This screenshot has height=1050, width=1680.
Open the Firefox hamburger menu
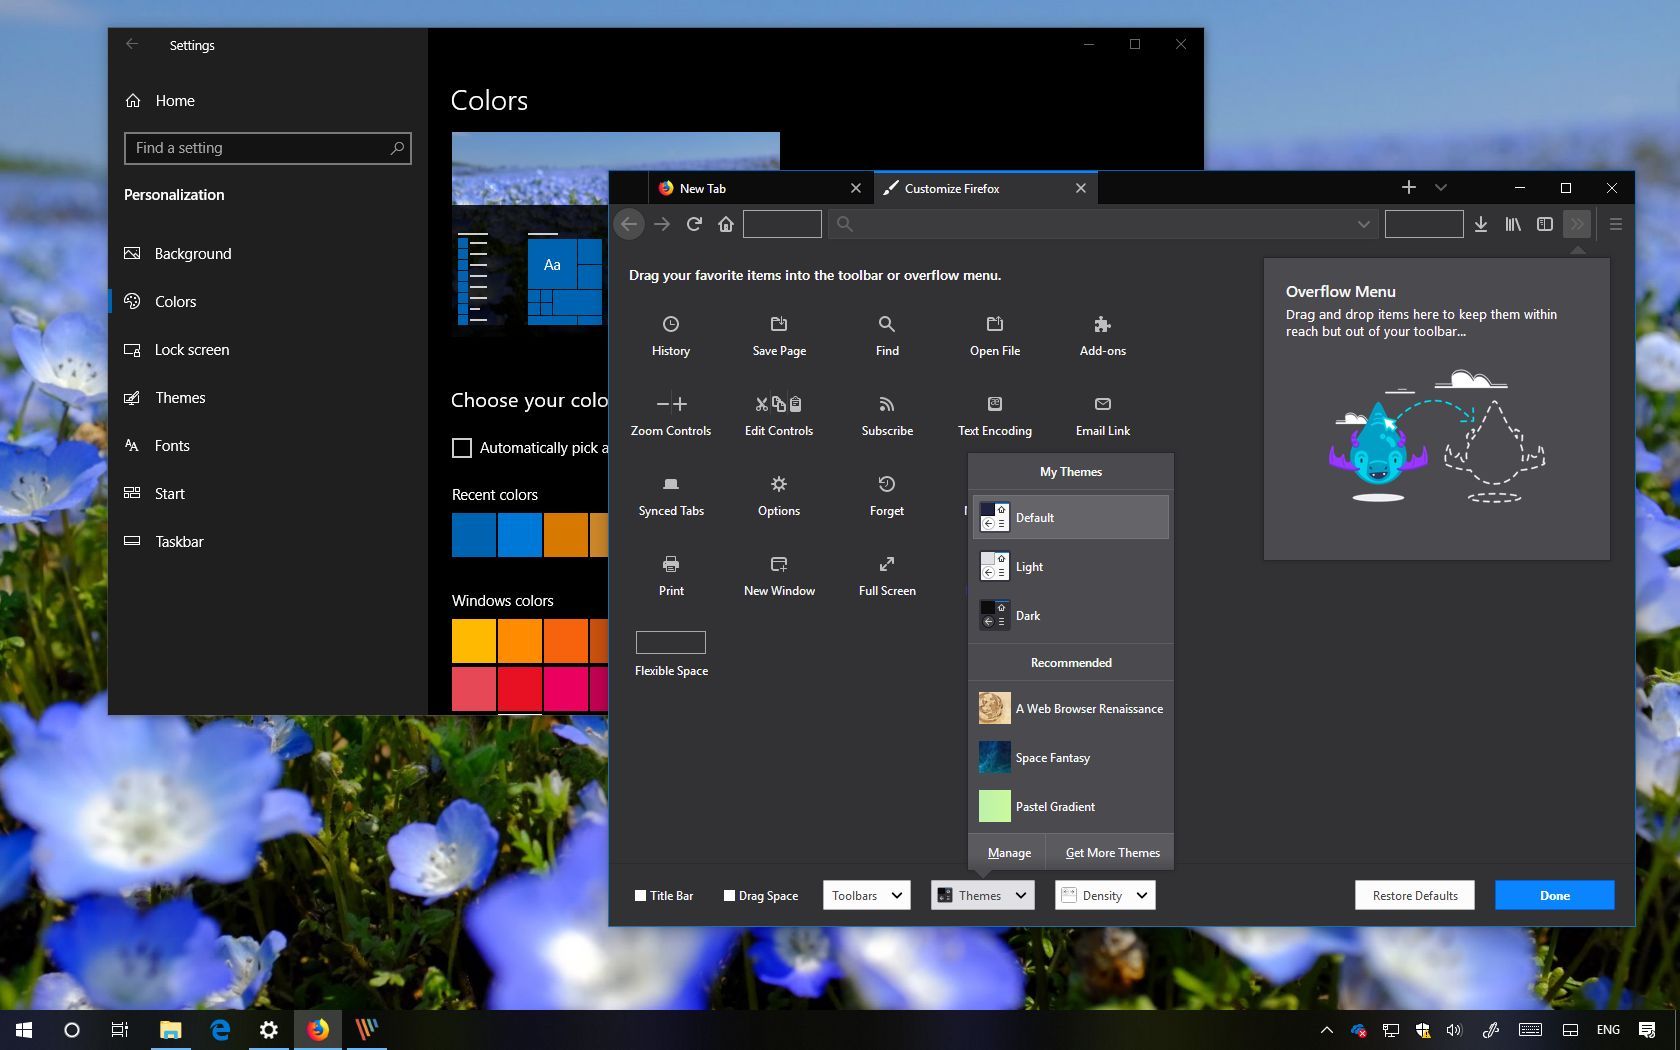tap(1616, 224)
